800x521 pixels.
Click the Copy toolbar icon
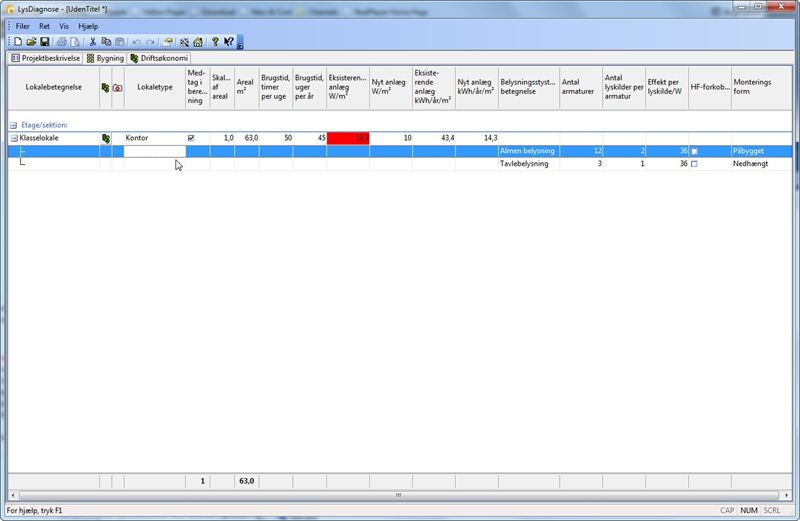click(x=106, y=42)
